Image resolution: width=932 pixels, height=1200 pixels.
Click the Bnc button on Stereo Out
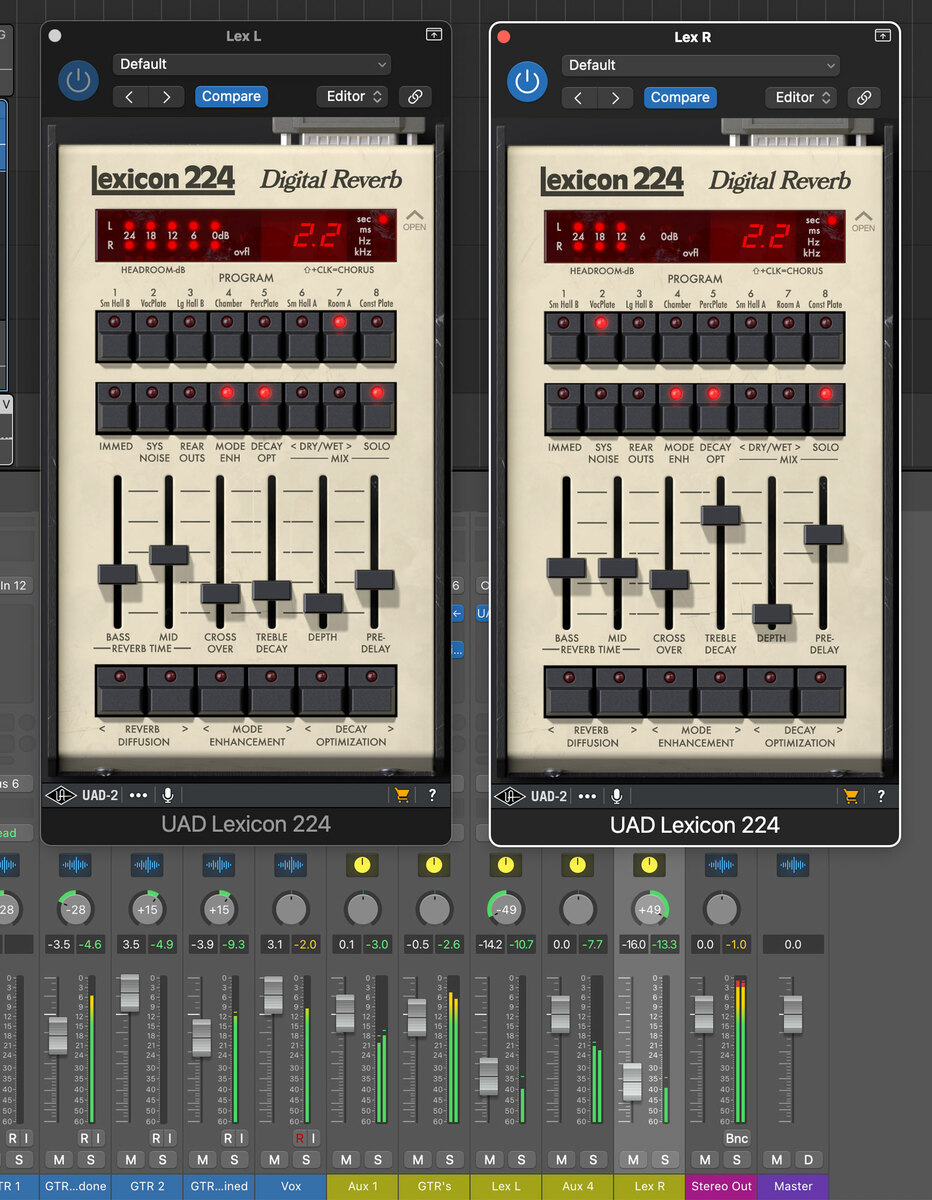(737, 1138)
